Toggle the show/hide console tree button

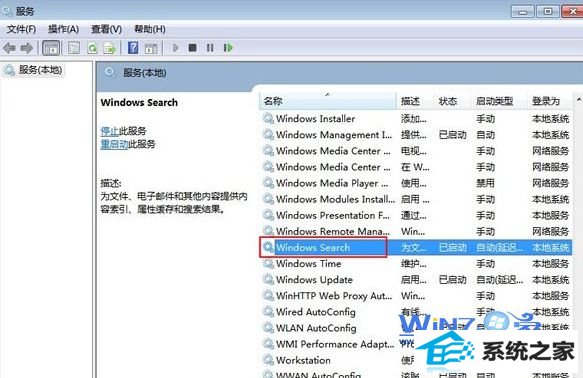click(x=51, y=48)
